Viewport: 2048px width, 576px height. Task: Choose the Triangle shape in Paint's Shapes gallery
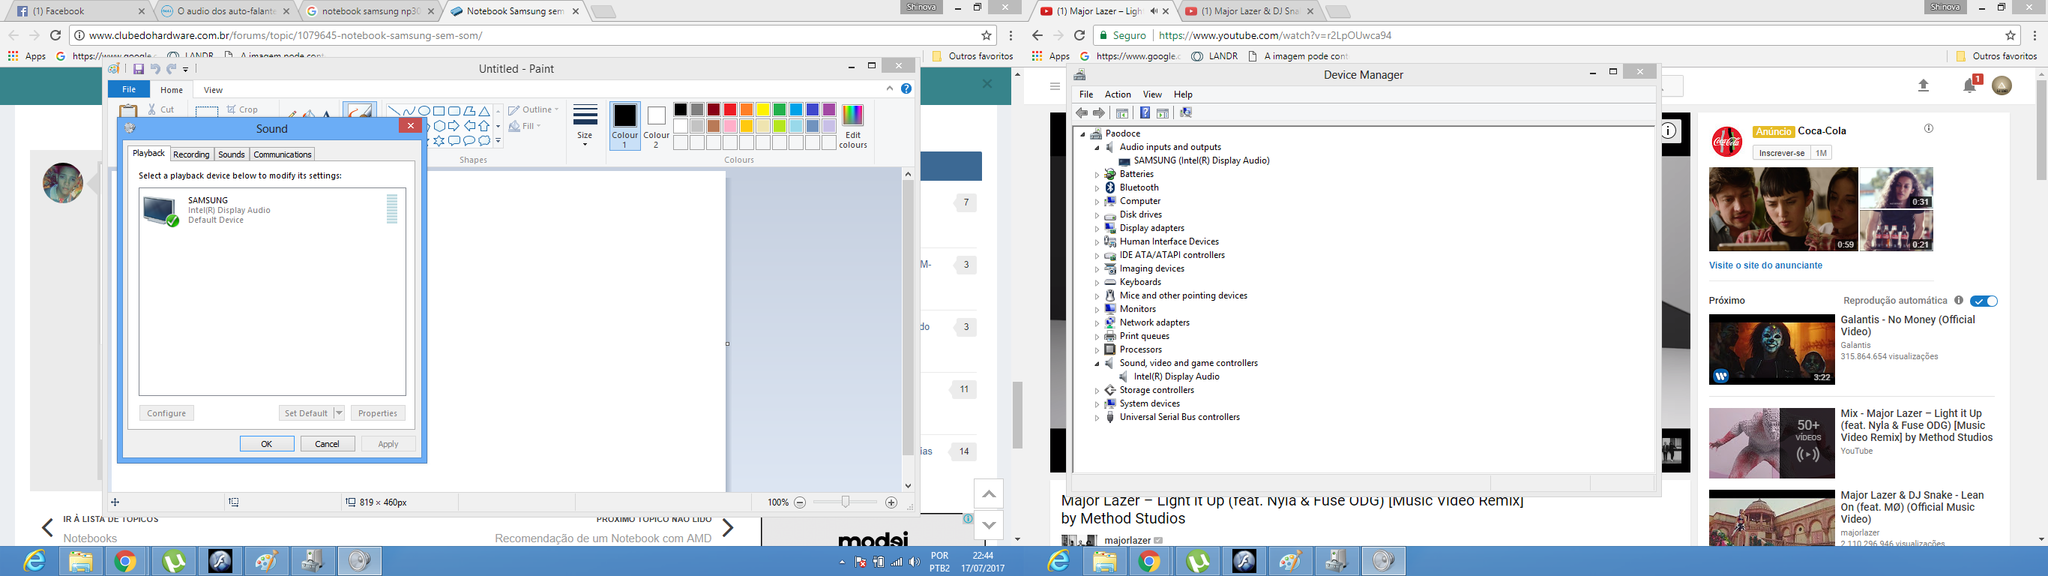pos(484,111)
